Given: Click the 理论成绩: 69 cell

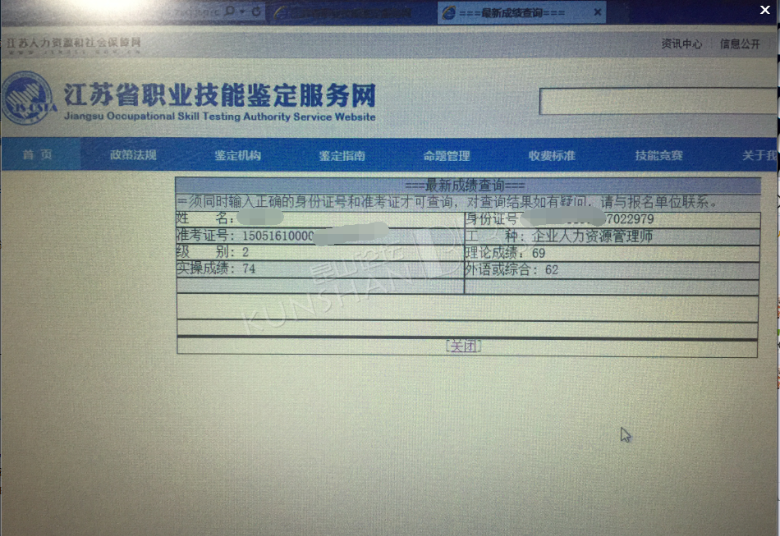Looking at the screenshot, I should pos(612,253).
